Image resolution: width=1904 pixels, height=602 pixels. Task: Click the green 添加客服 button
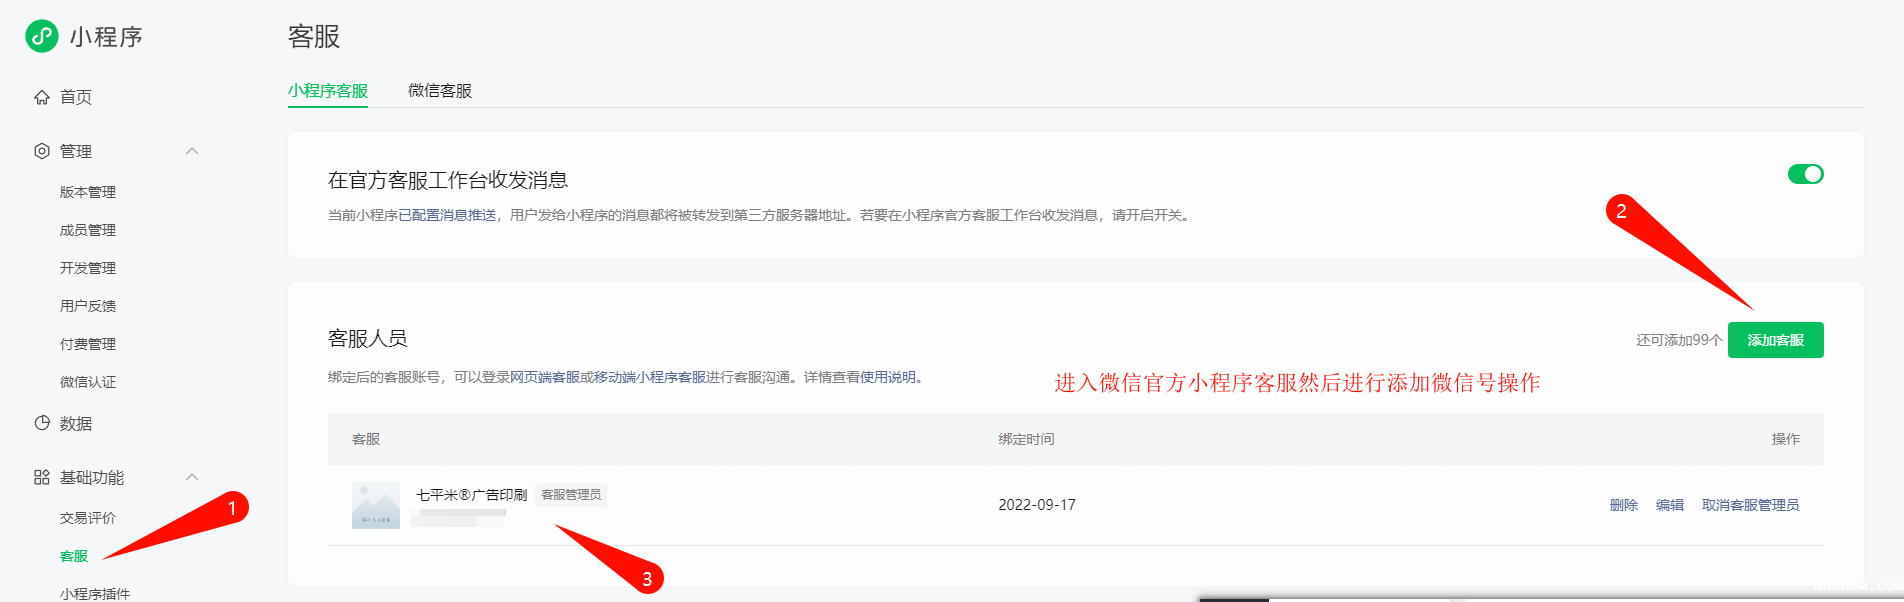(1775, 340)
